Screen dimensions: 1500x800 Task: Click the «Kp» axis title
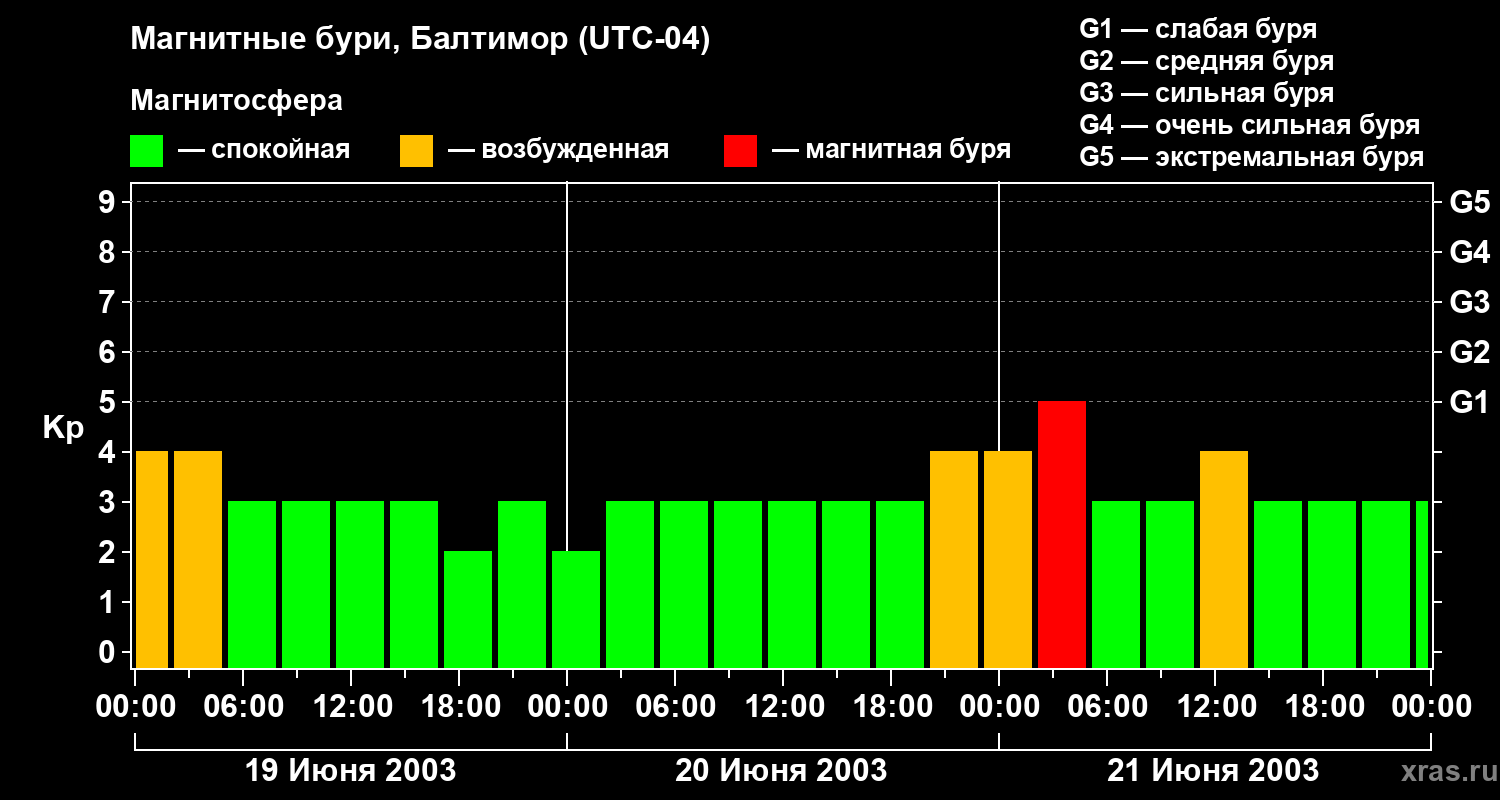63,428
